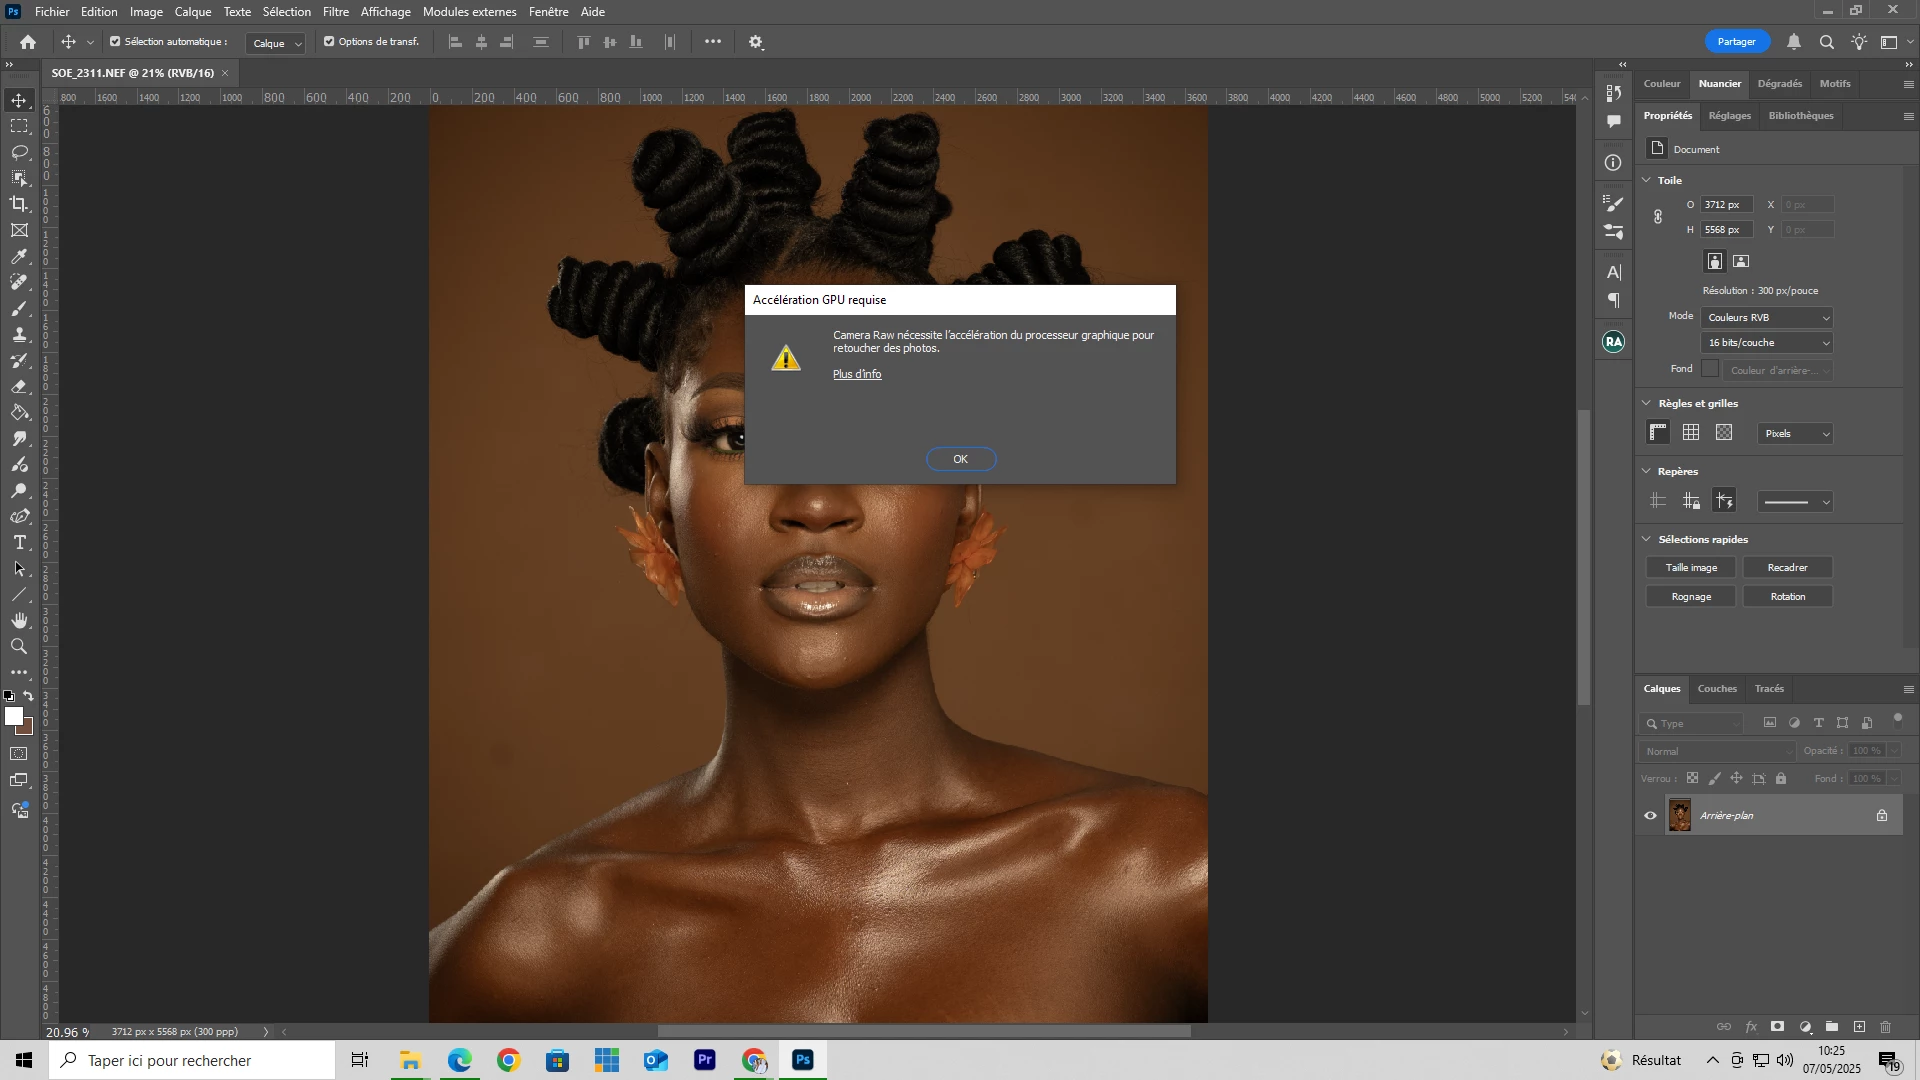Switch to the Couches tab
This screenshot has width=1920, height=1080.
point(1717,689)
